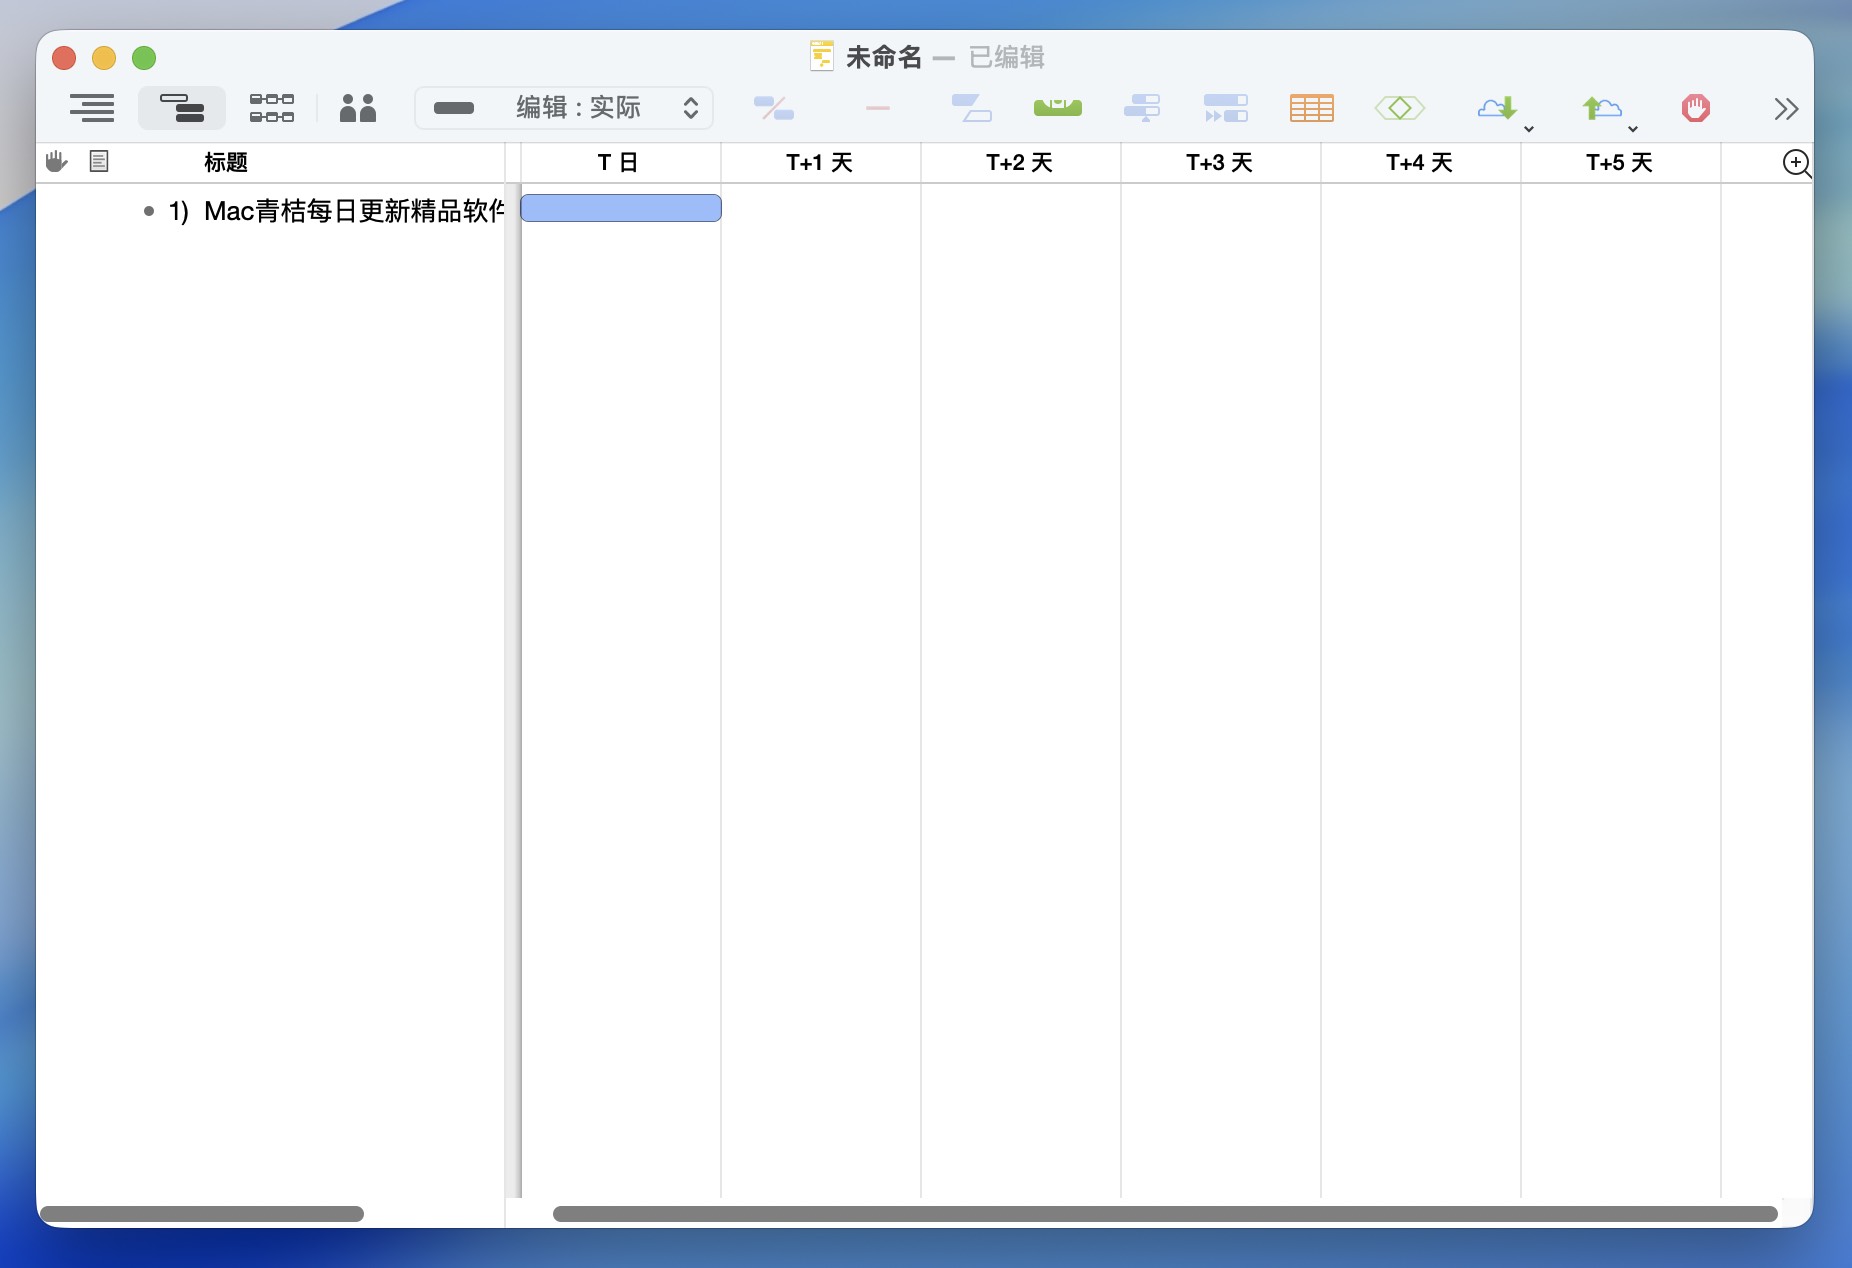The width and height of the screenshot is (1852, 1268).
Task: Click the Gantt chart horizontal scrollbar
Action: pos(1164,1214)
